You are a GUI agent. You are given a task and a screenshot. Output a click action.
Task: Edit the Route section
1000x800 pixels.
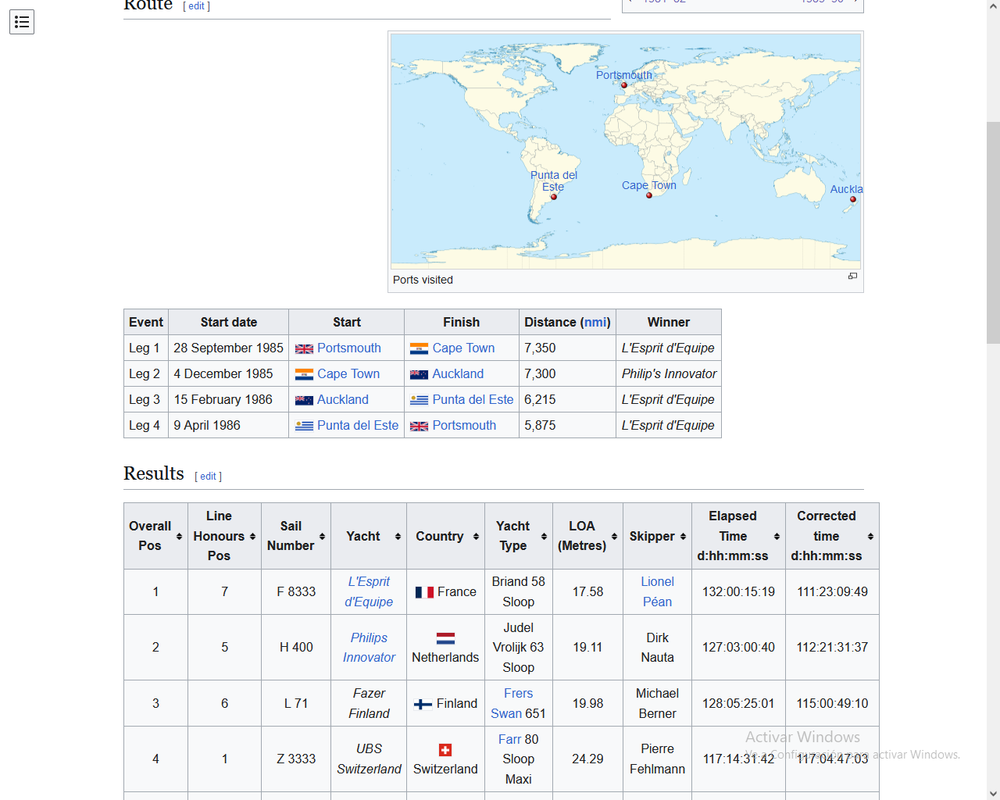(x=196, y=6)
